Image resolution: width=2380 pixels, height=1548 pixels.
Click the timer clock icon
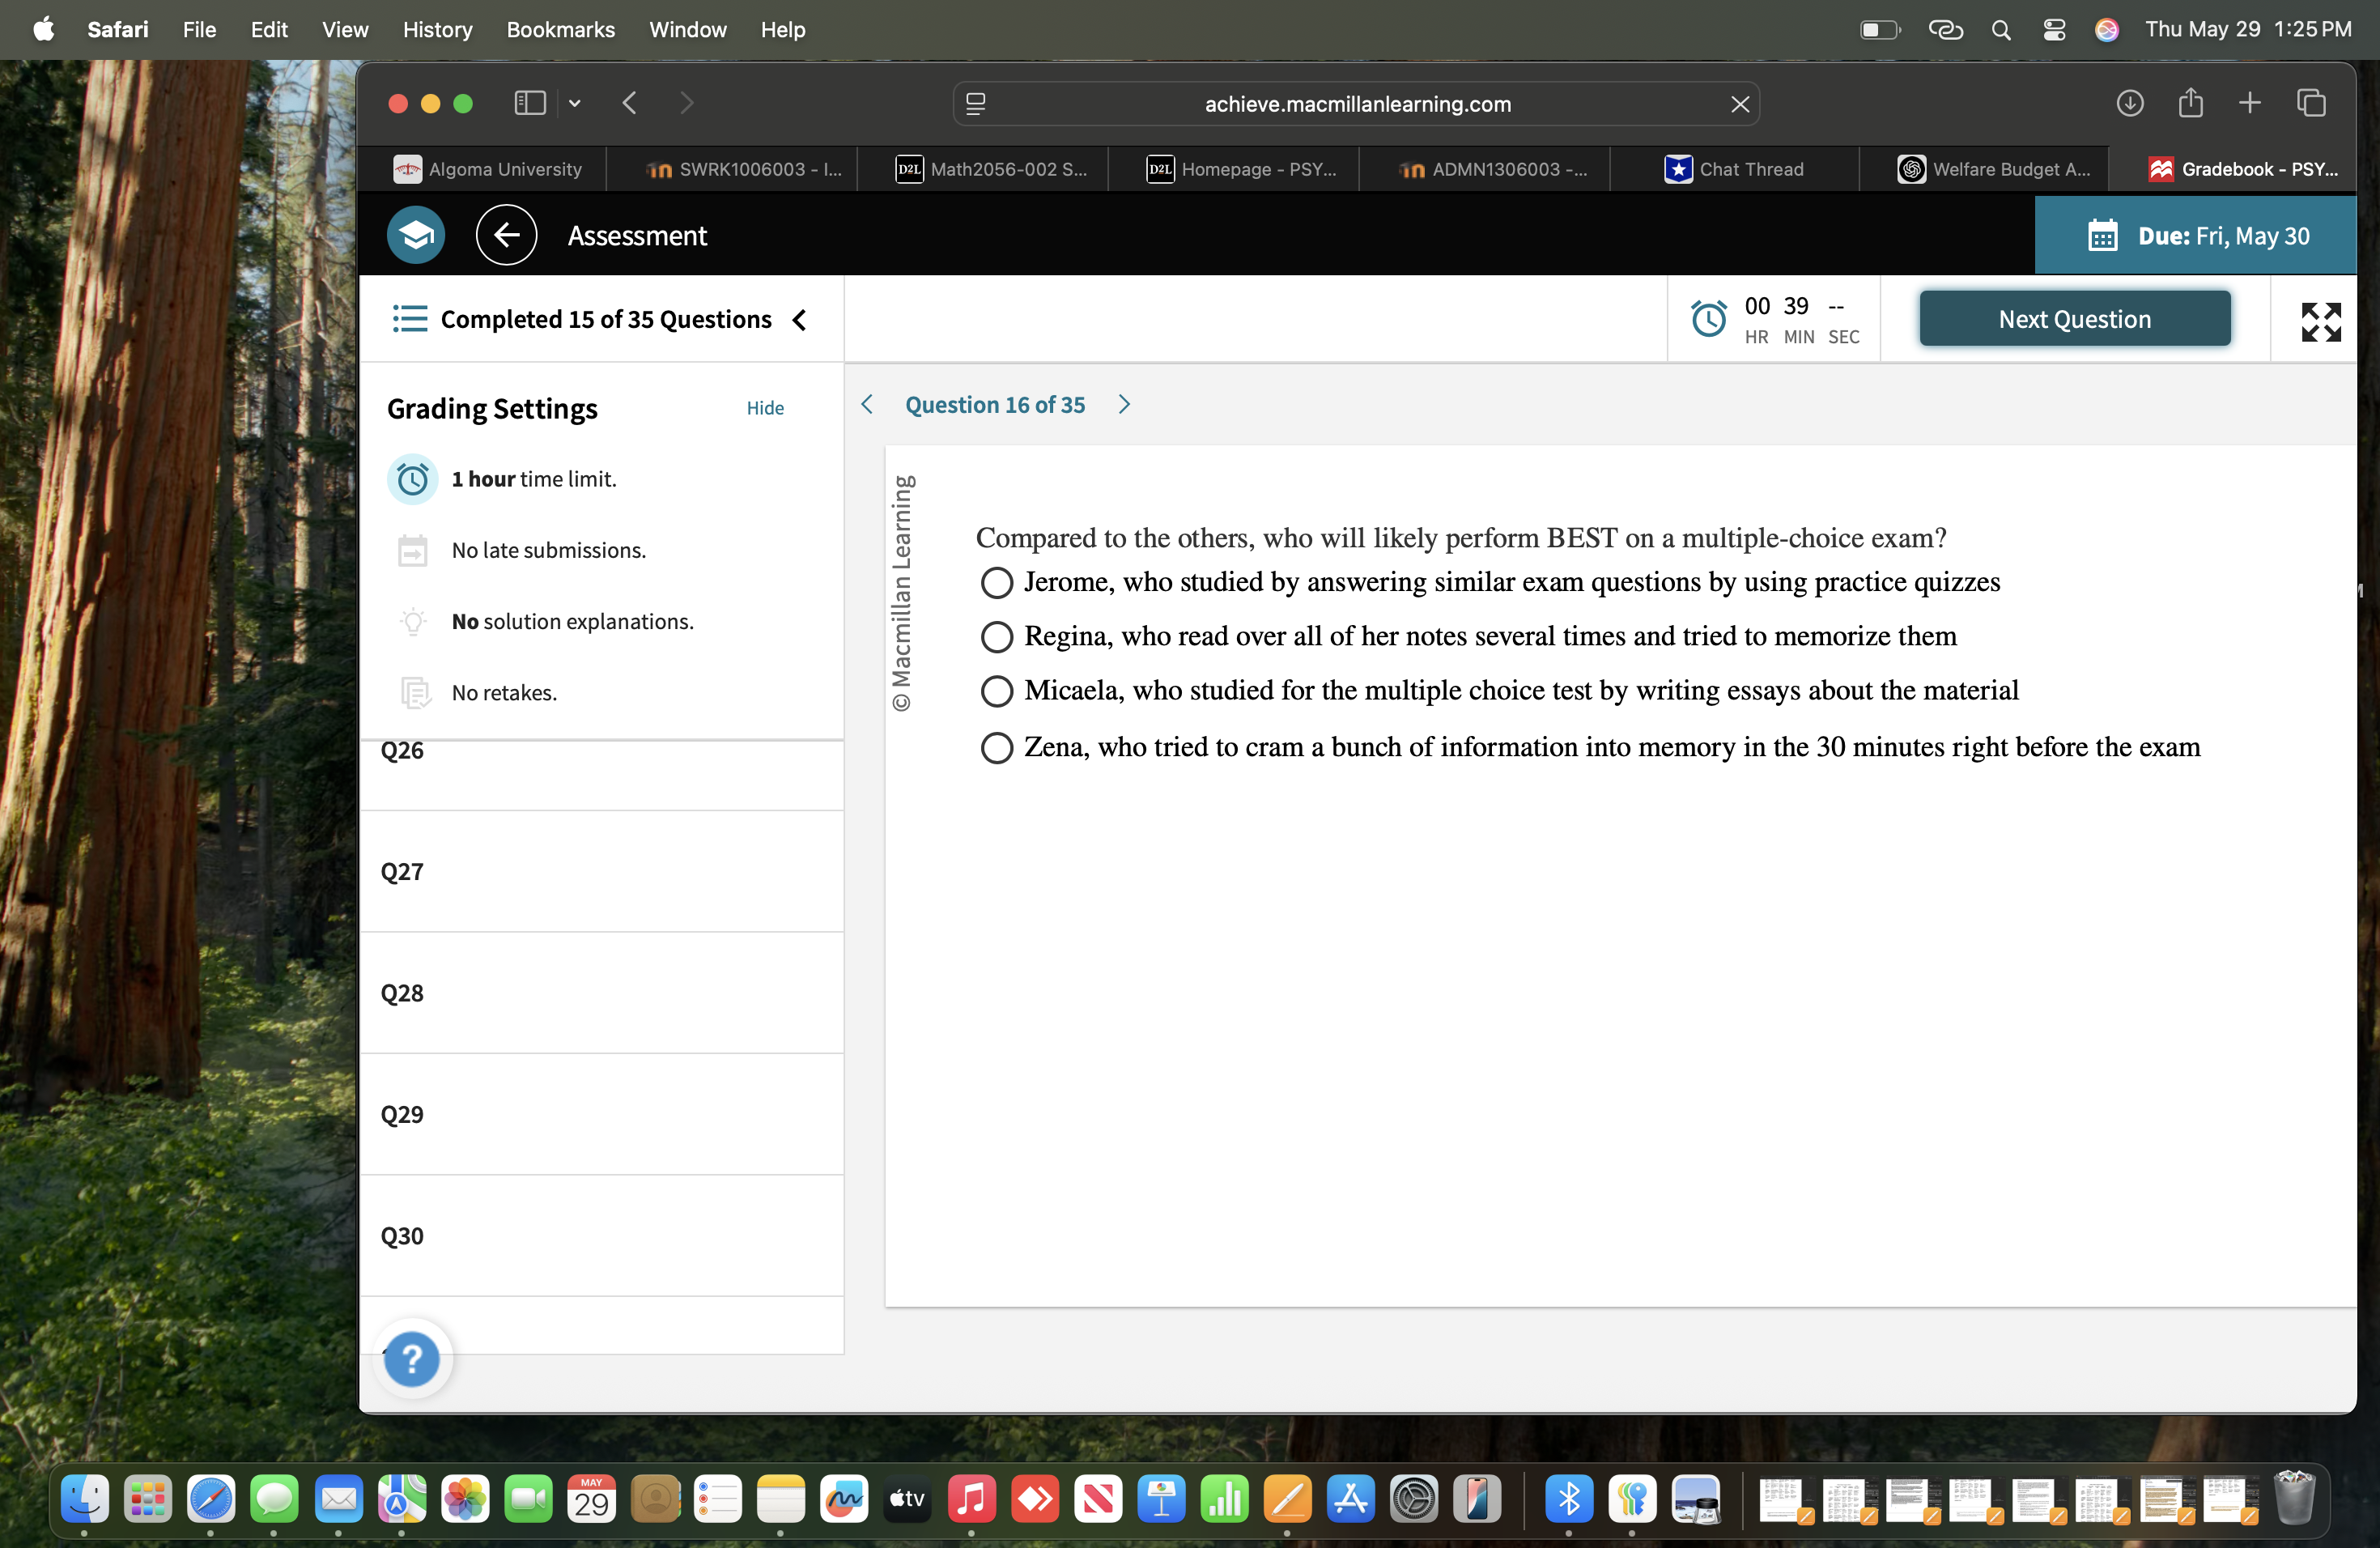[1710, 318]
